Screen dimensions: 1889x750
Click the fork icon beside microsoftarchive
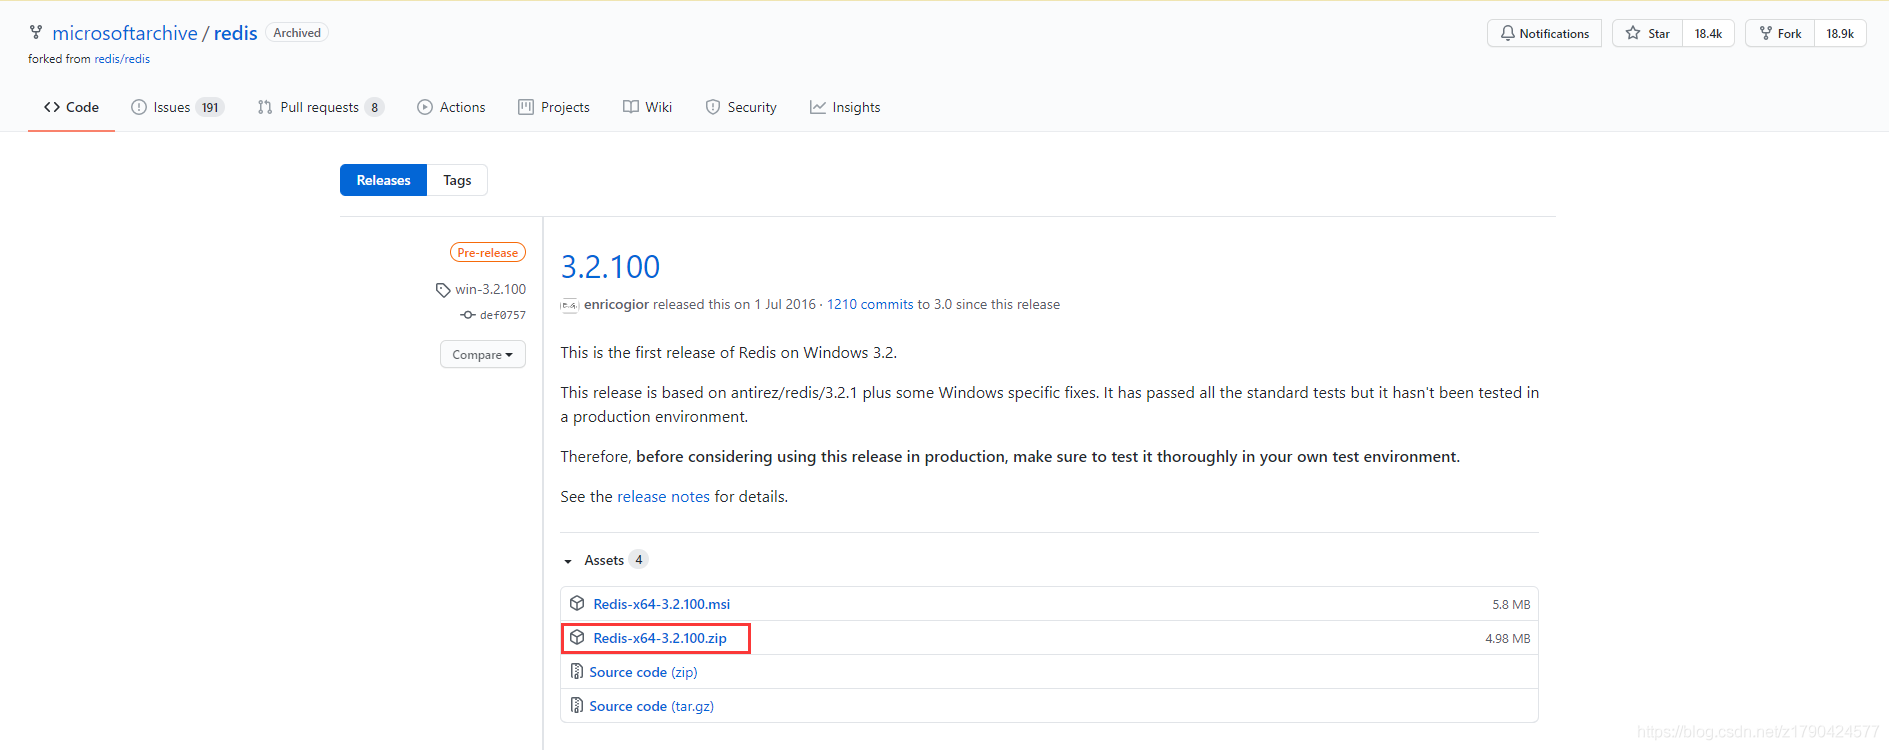pyautogui.click(x=36, y=33)
